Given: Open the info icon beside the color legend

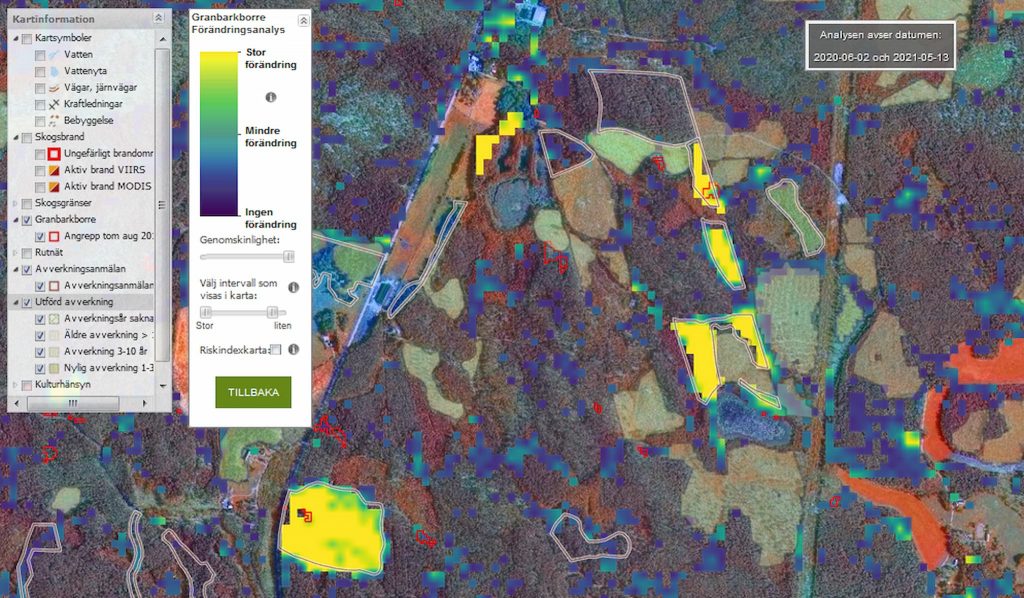Looking at the screenshot, I should (x=271, y=97).
